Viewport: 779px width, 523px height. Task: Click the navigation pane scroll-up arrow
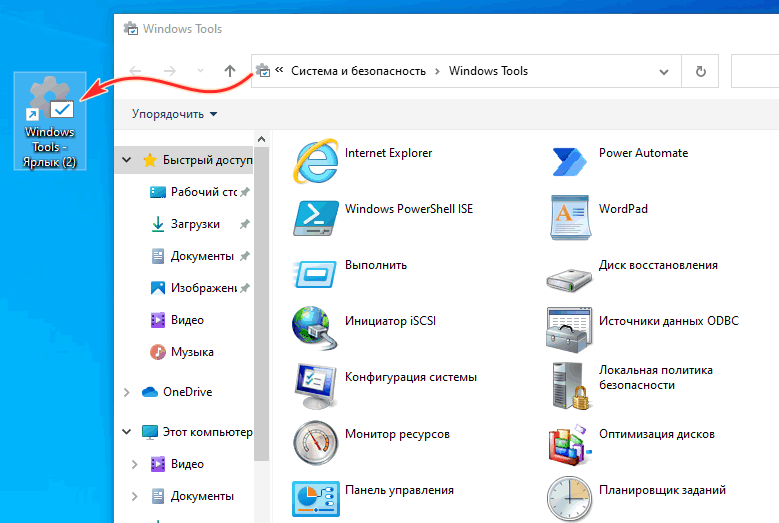click(261, 140)
